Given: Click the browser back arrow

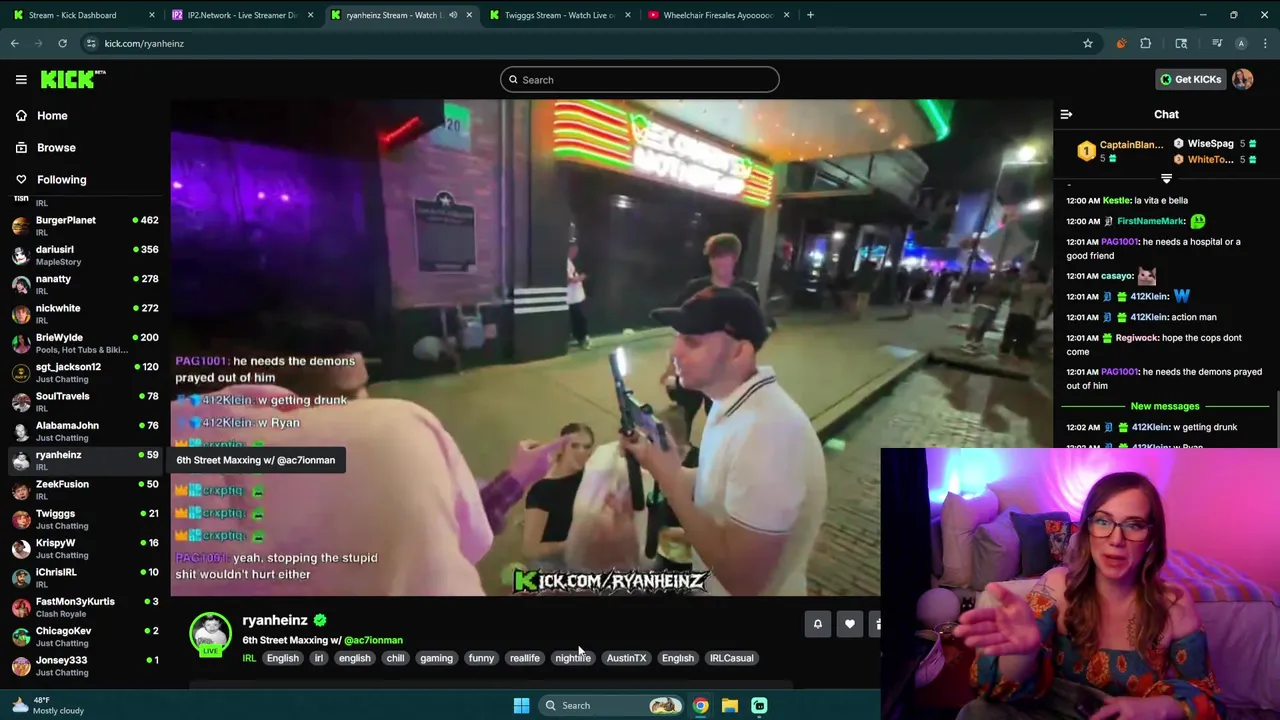Looking at the screenshot, I should [x=15, y=43].
